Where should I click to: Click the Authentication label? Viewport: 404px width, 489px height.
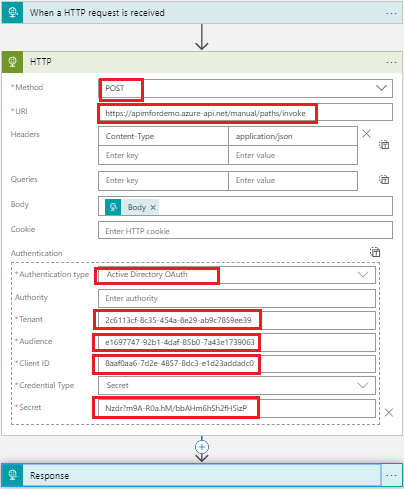pos(37,253)
